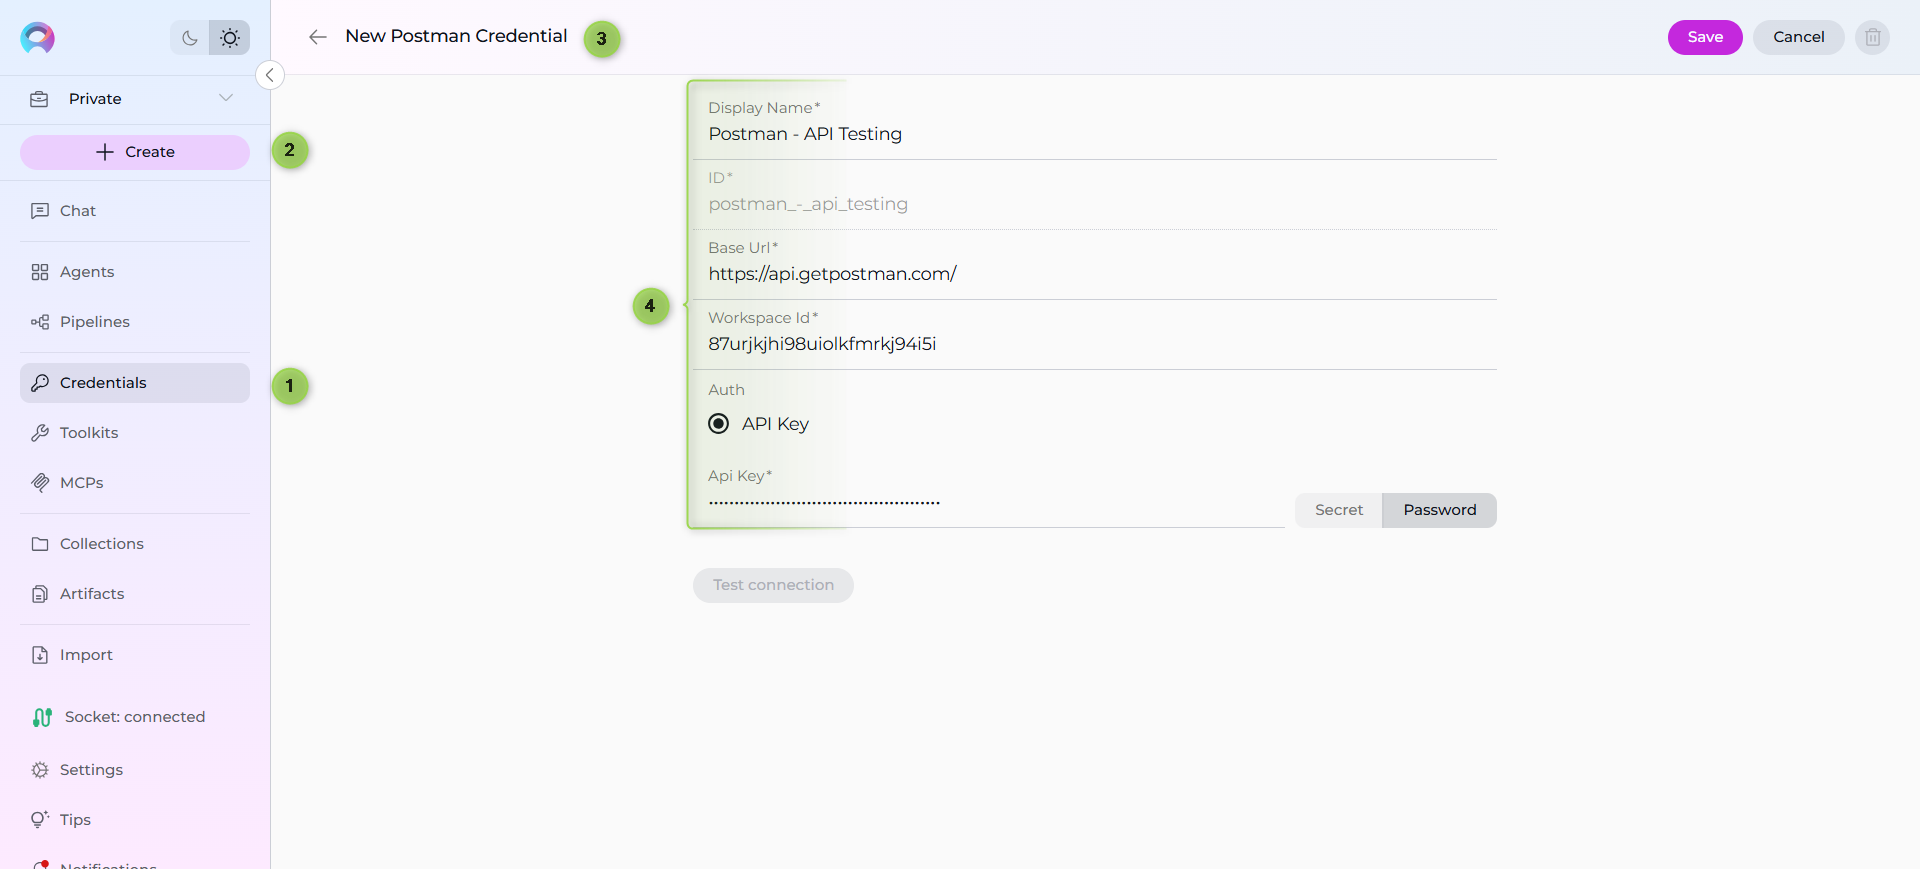Switch to light mode sun icon
This screenshot has height=869, width=1920.
[x=230, y=38]
